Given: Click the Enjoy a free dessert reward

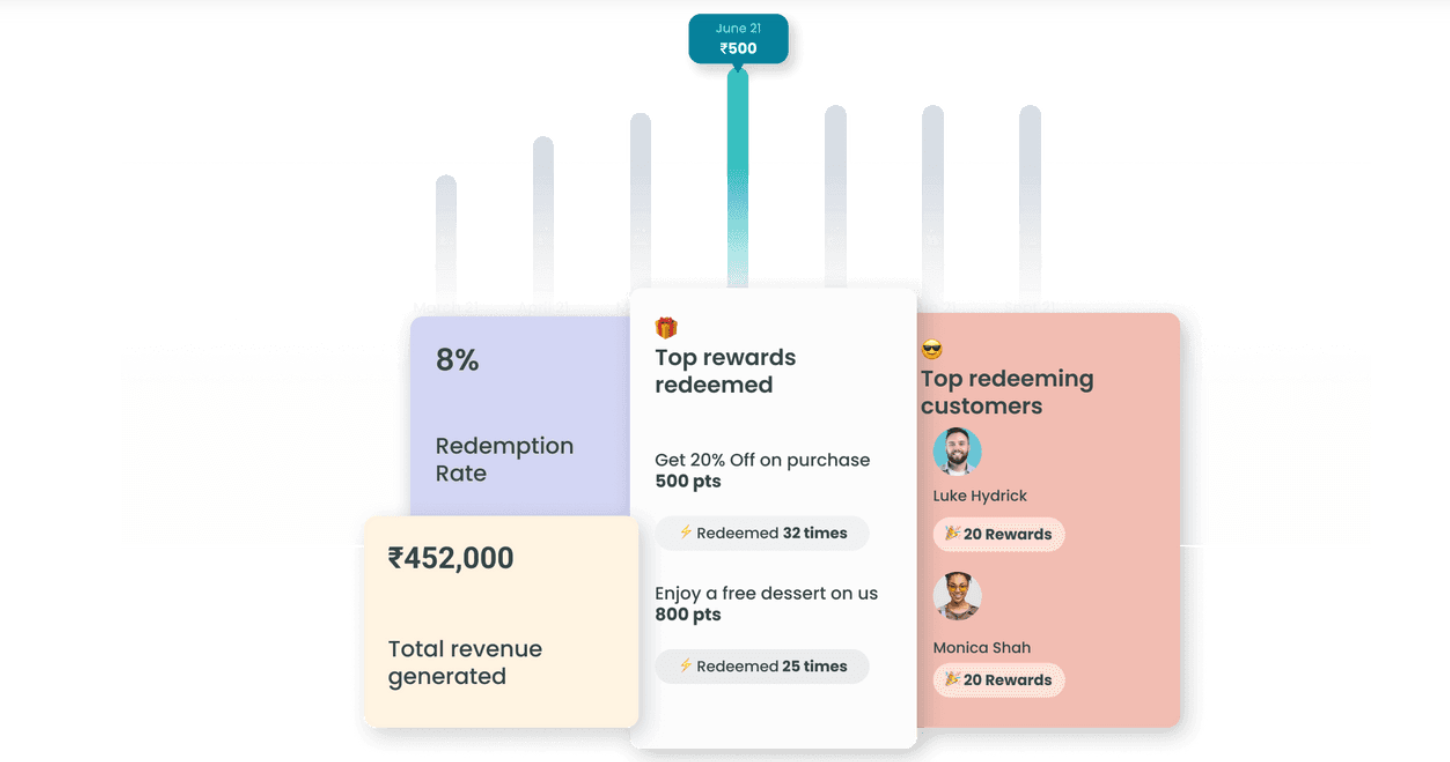Looking at the screenshot, I should coord(766,603).
